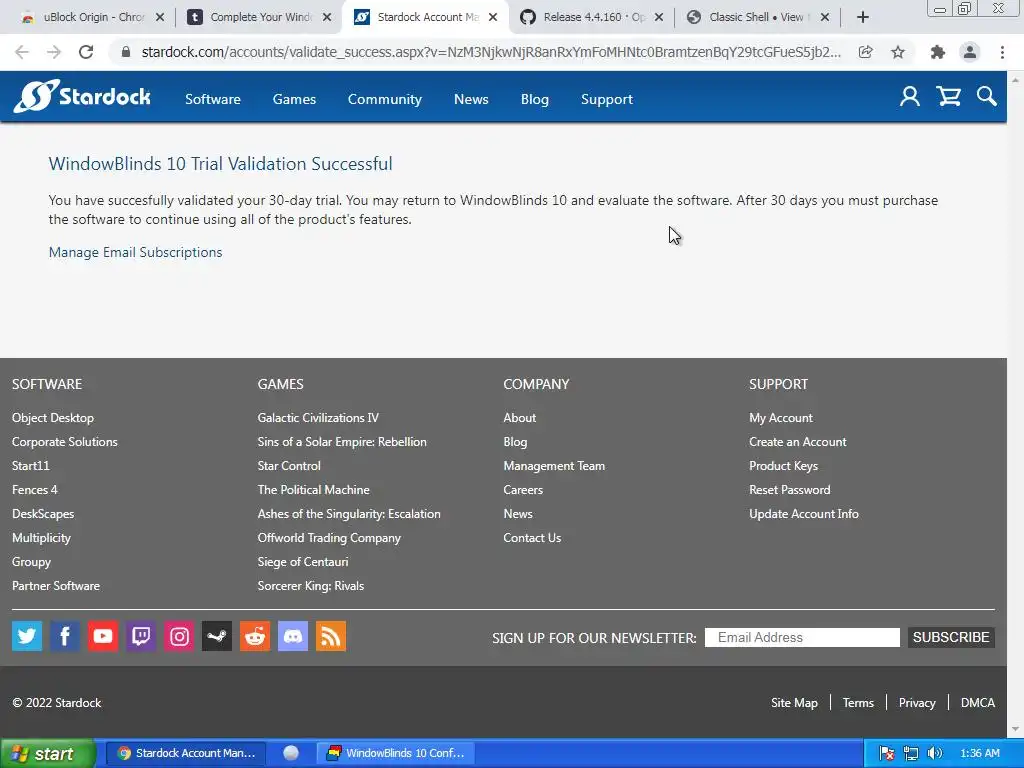Open Stardock's Discord server icon

tap(293, 636)
